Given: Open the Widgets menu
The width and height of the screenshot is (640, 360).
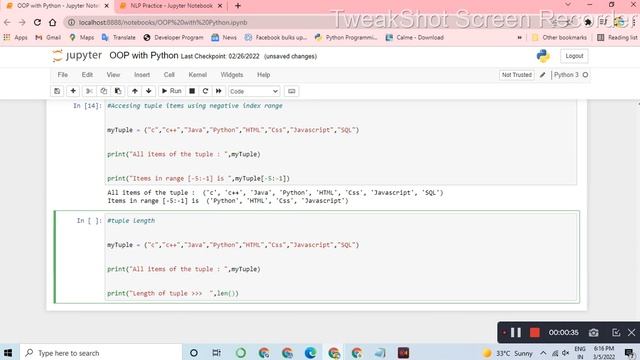Looking at the screenshot, I should [231, 75].
